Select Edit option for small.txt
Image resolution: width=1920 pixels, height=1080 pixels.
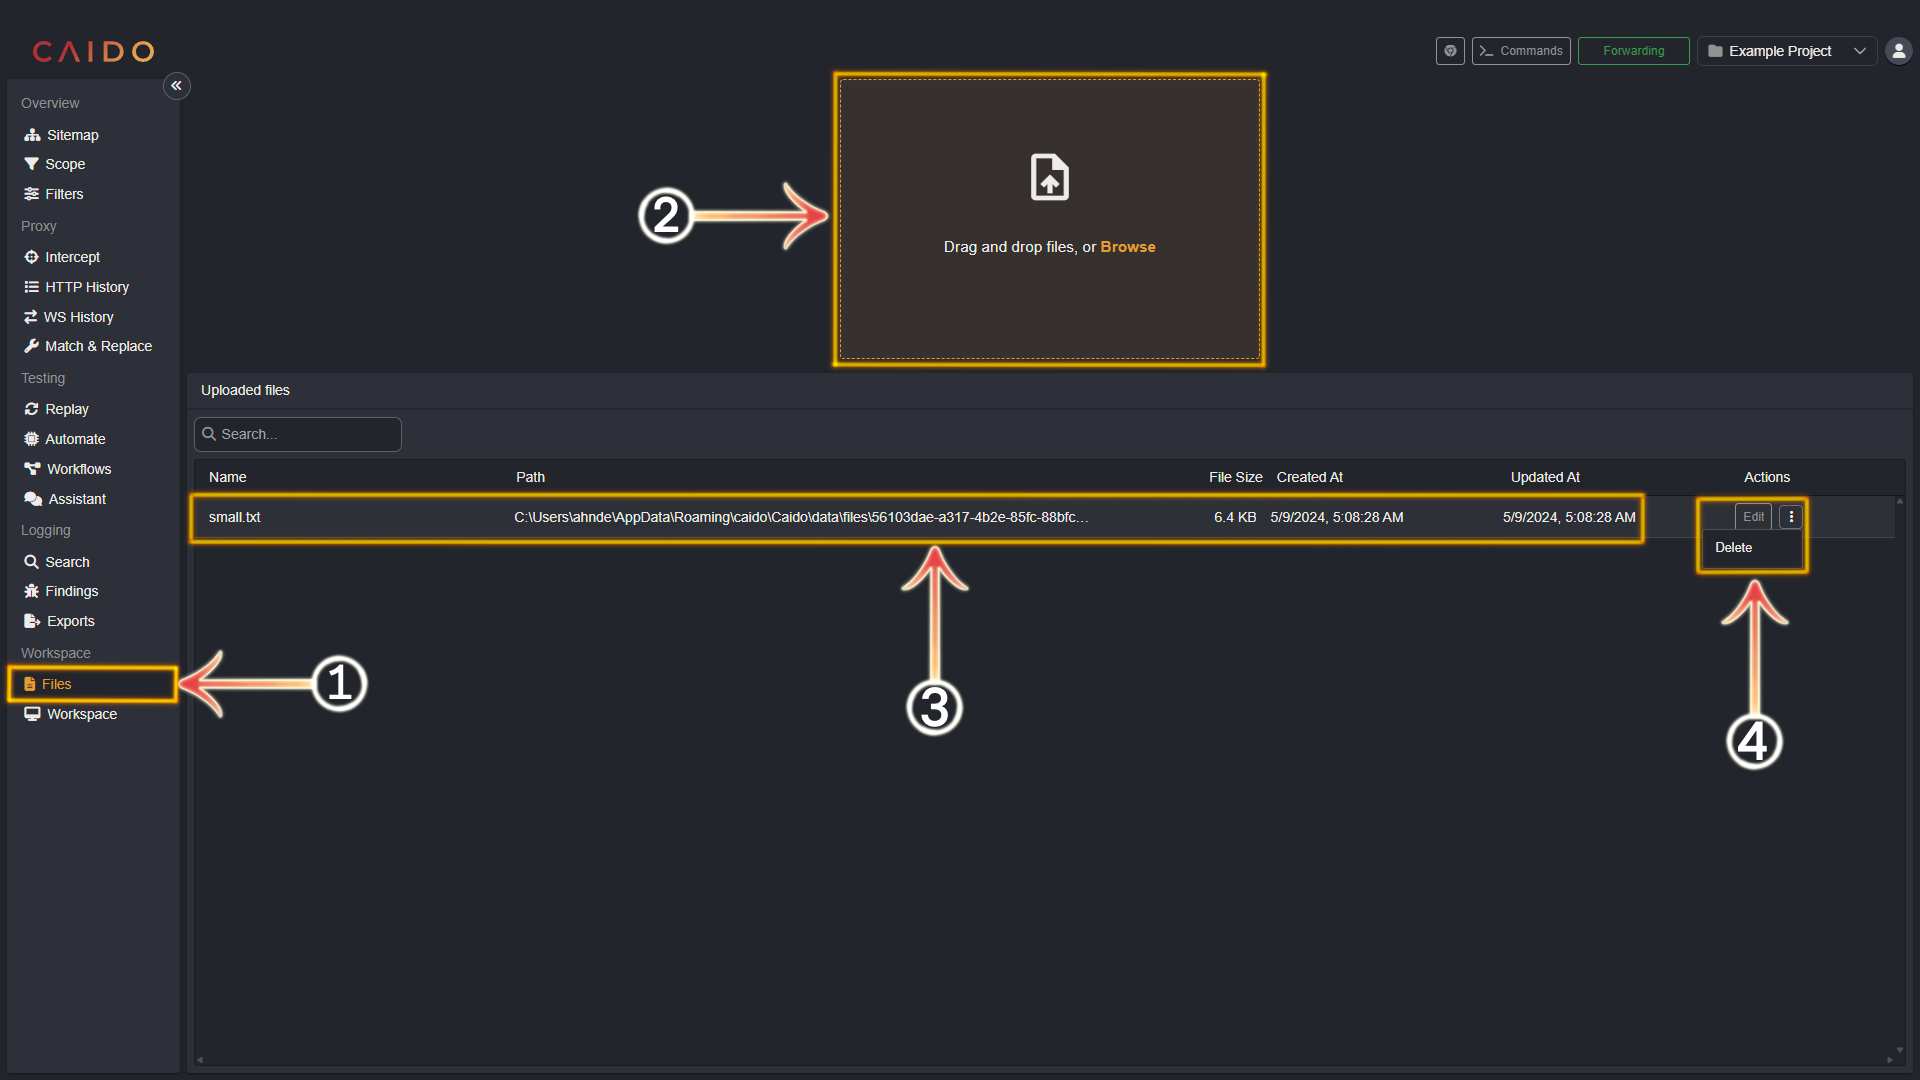1753,516
